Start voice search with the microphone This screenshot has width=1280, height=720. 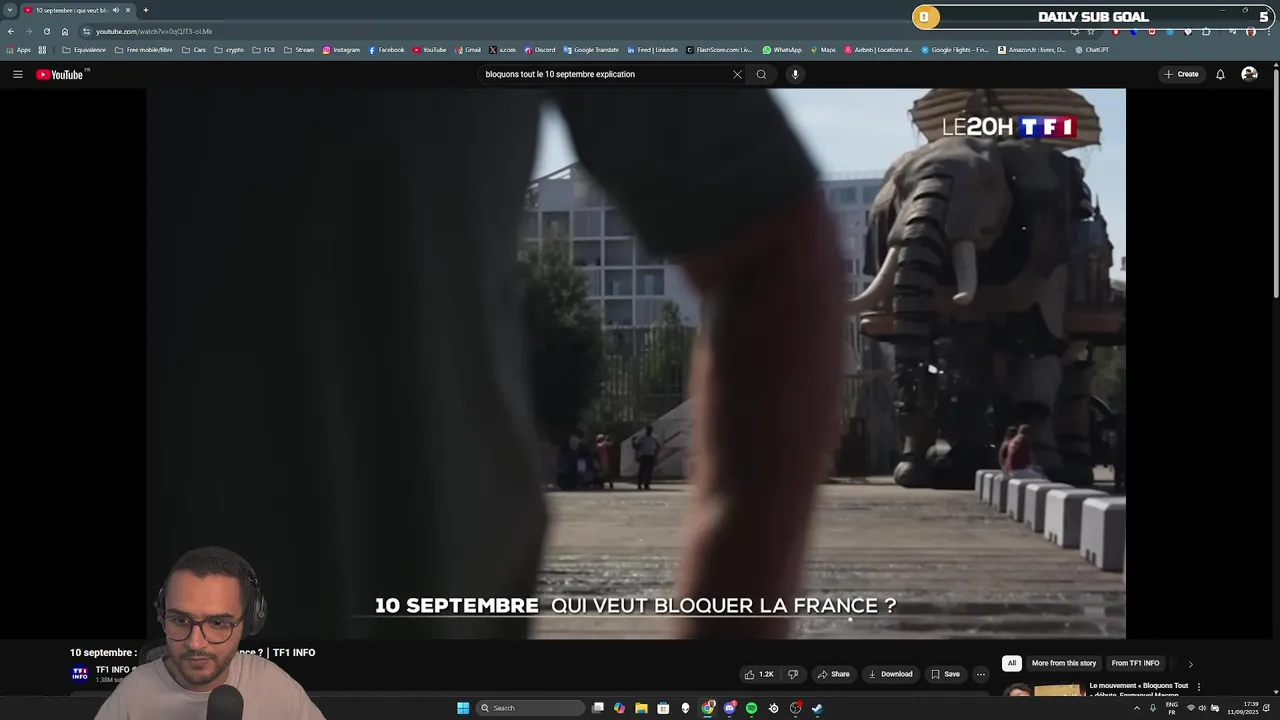pyautogui.click(x=795, y=74)
